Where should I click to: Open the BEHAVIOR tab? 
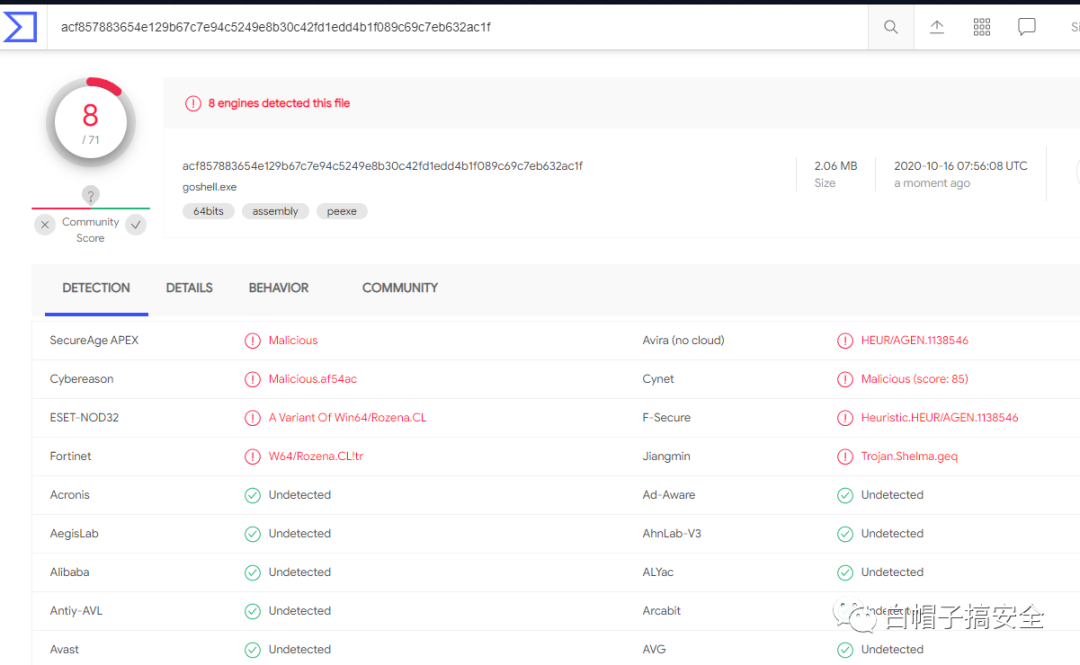[279, 288]
